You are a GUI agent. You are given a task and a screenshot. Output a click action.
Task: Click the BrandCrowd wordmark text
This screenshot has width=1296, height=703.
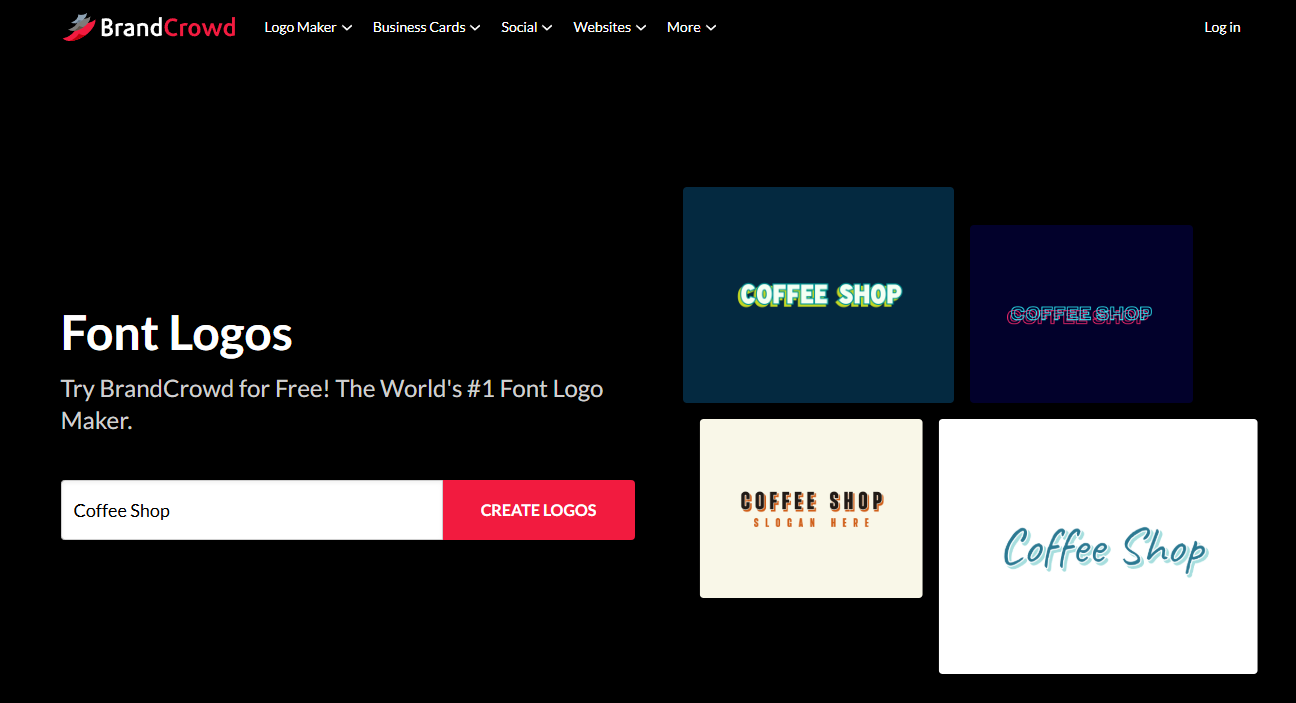click(x=168, y=27)
